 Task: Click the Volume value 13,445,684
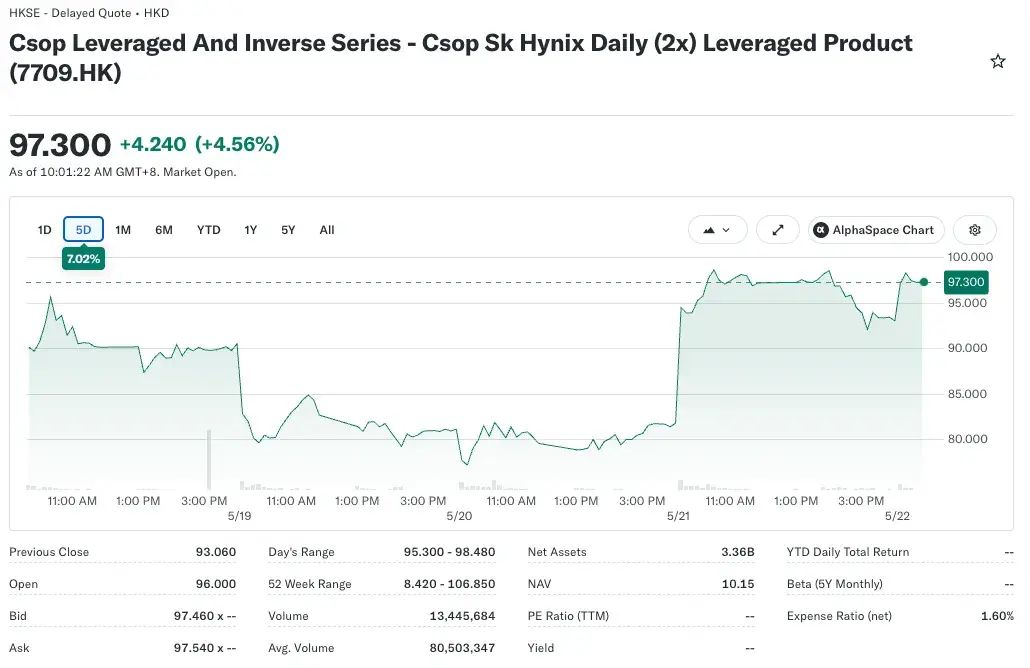point(462,616)
